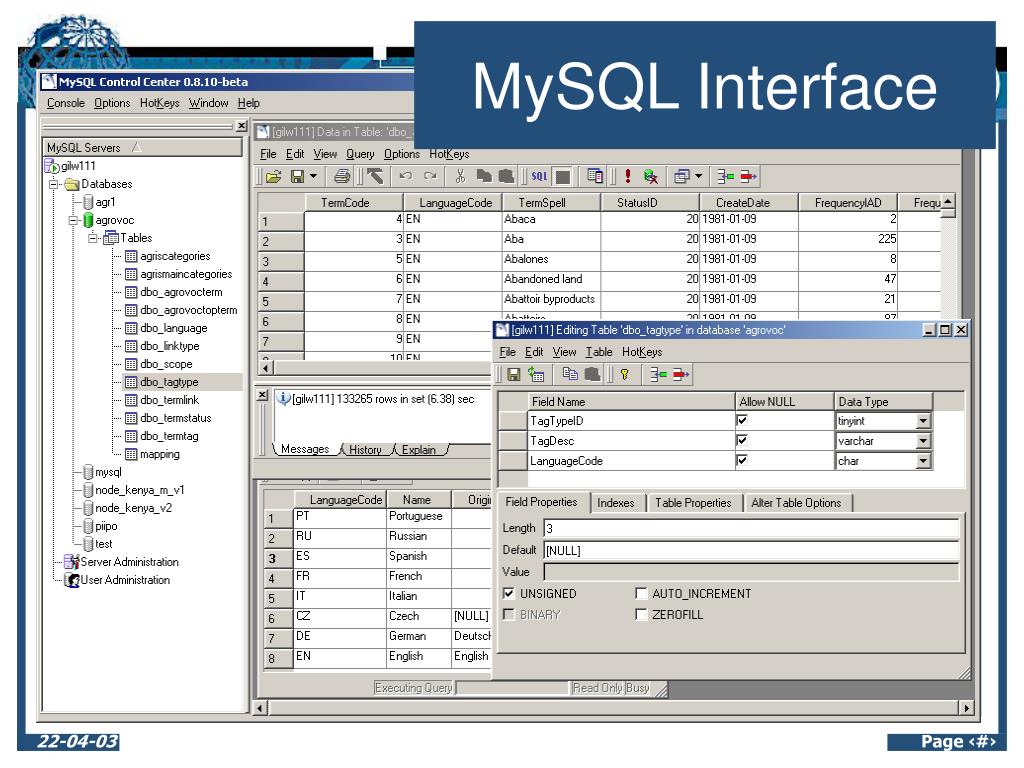Click the Print icon in the data window toolbar
Image resolution: width=1024 pixels, height=768 pixels.
pyautogui.click(x=342, y=176)
